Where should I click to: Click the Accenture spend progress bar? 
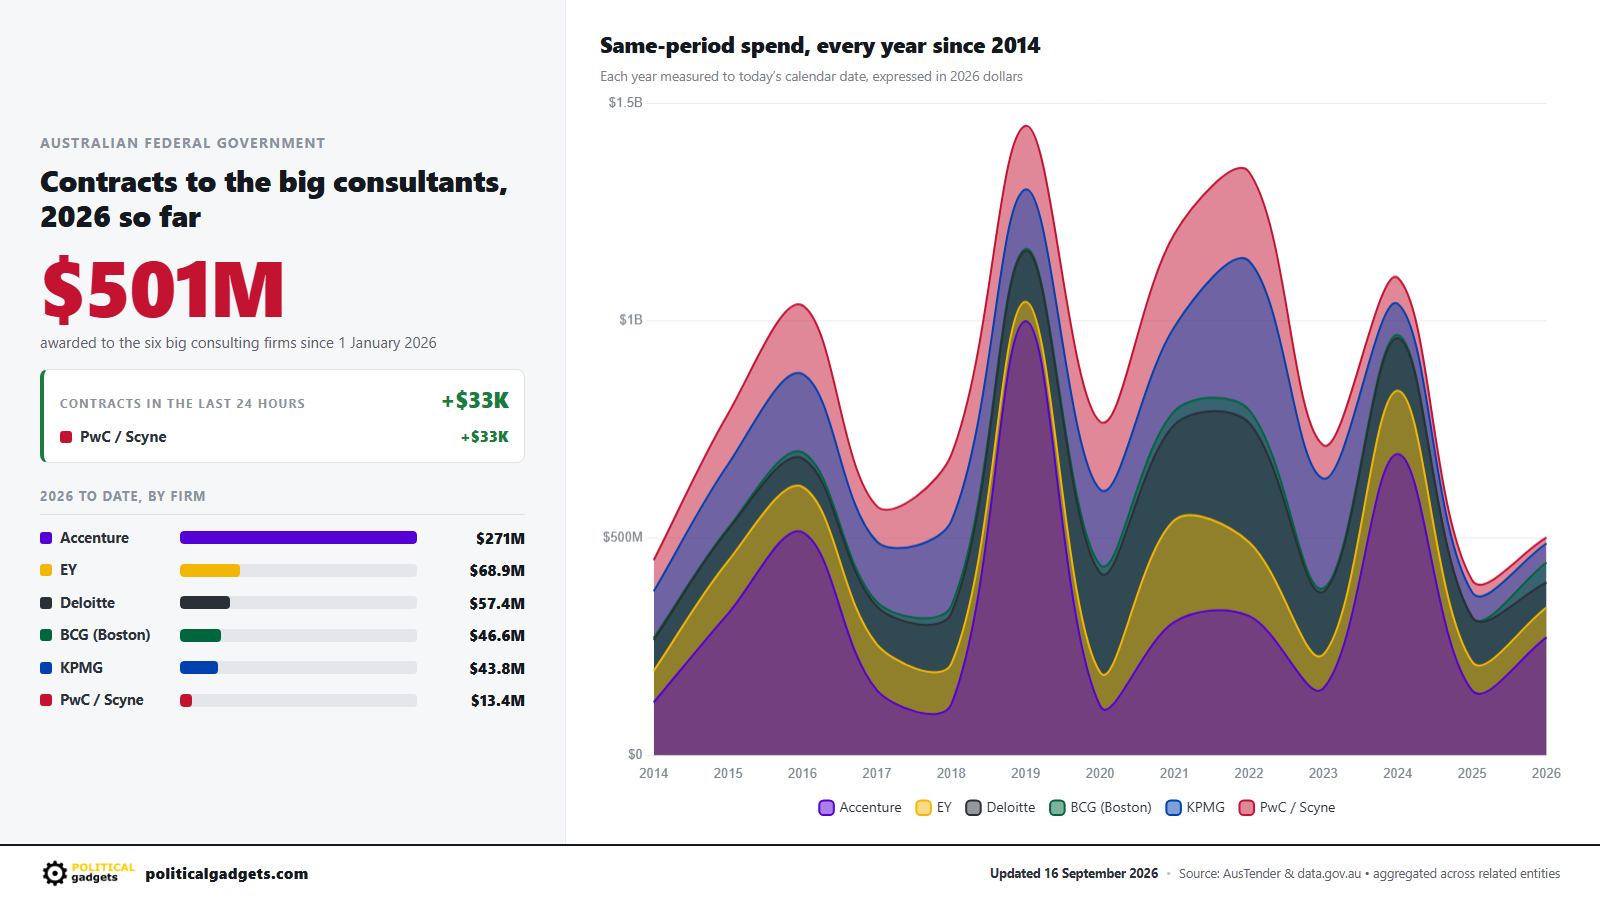pyautogui.click(x=298, y=538)
